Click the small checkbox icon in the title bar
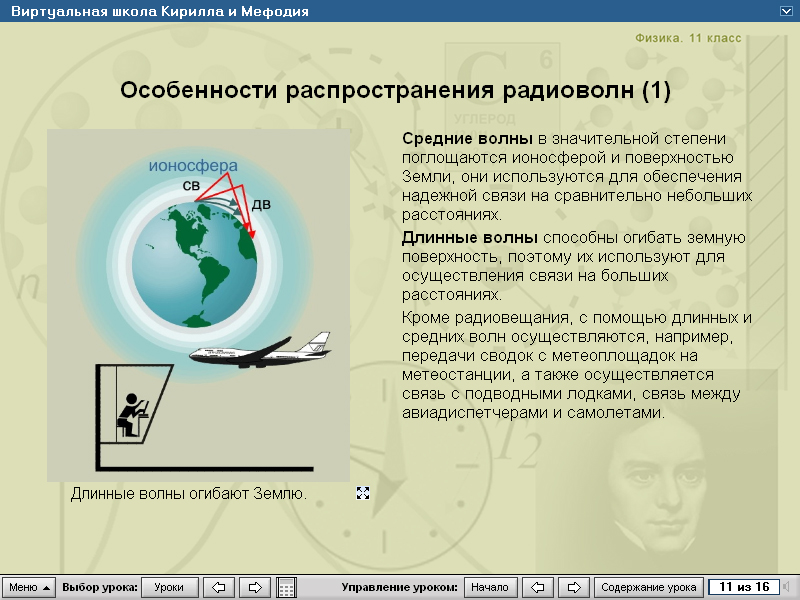This screenshot has width=800, height=600. [x=786, y=11]
